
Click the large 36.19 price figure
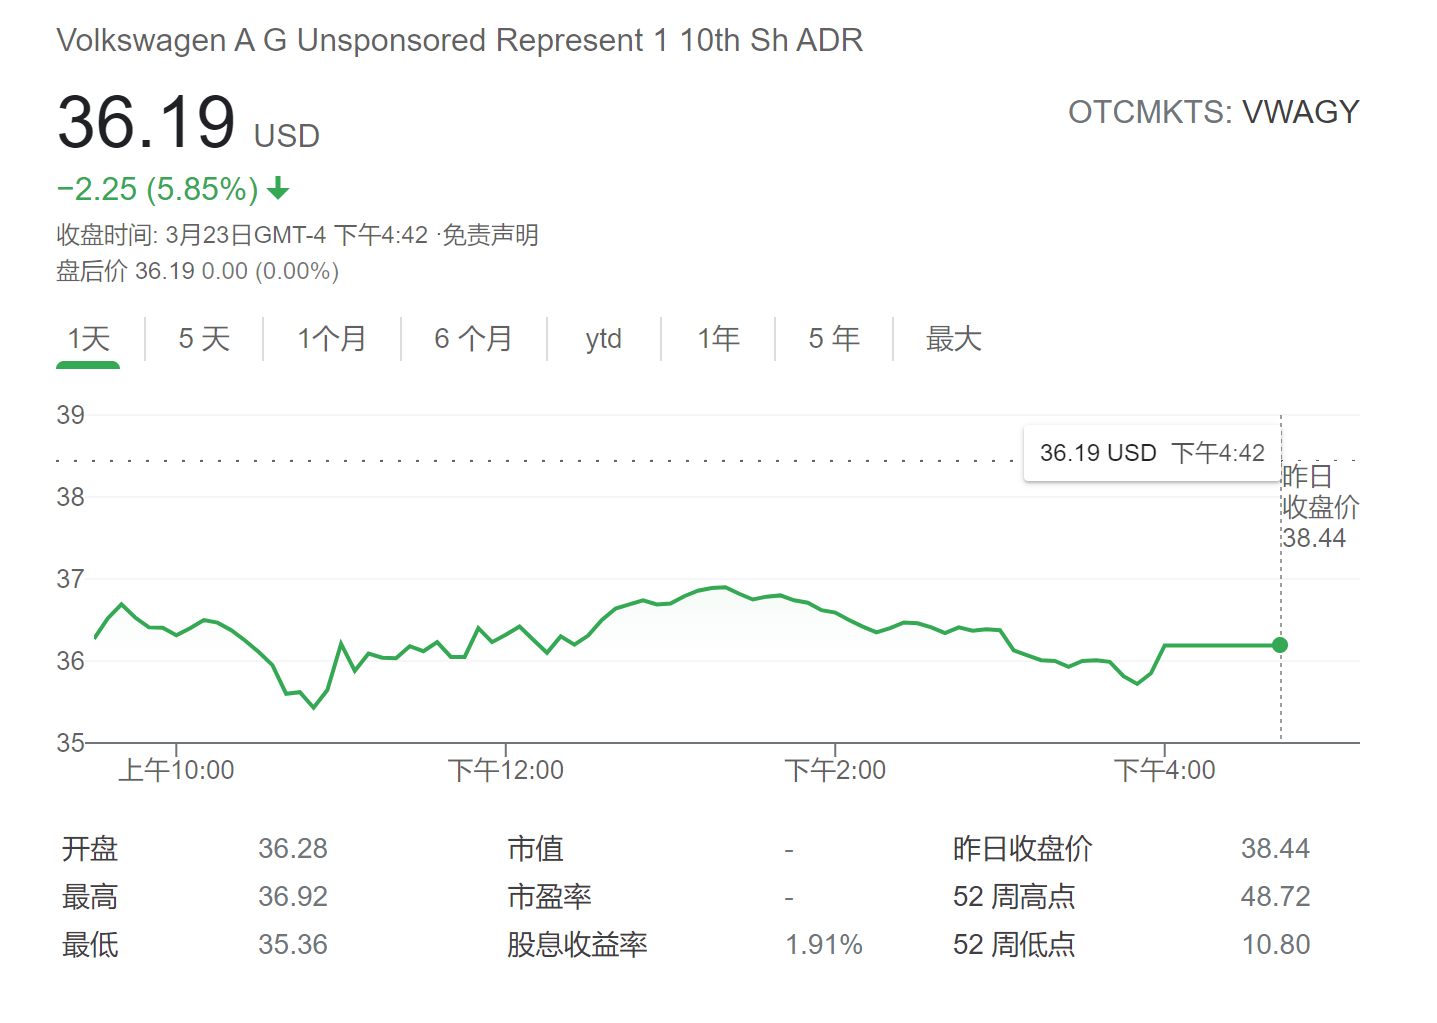pyautogui.click(x=146, y=124)
